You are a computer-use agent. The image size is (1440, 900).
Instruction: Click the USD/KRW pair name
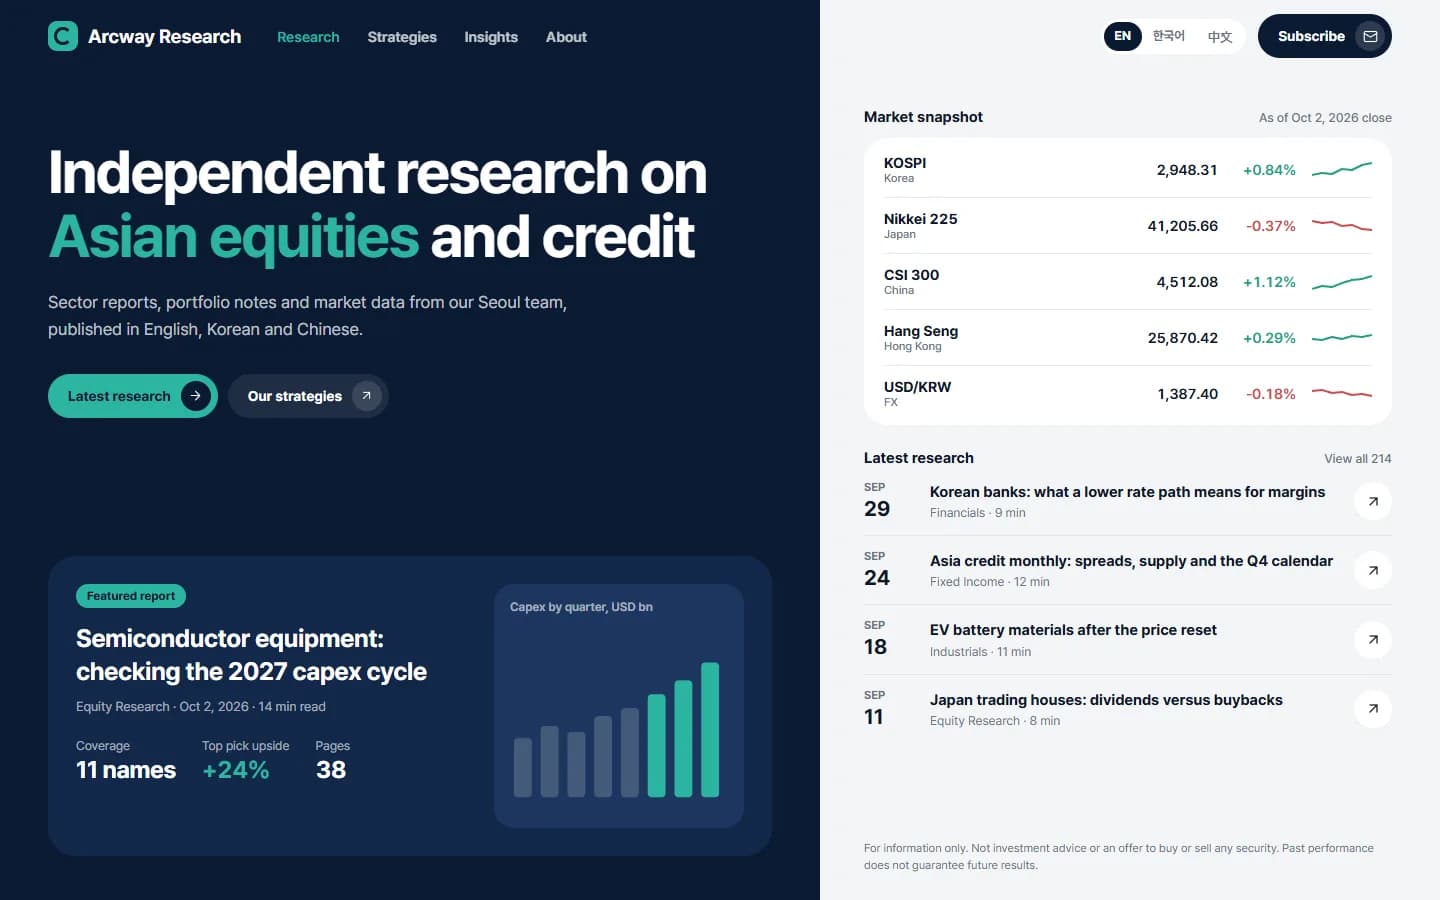(917, 387)
